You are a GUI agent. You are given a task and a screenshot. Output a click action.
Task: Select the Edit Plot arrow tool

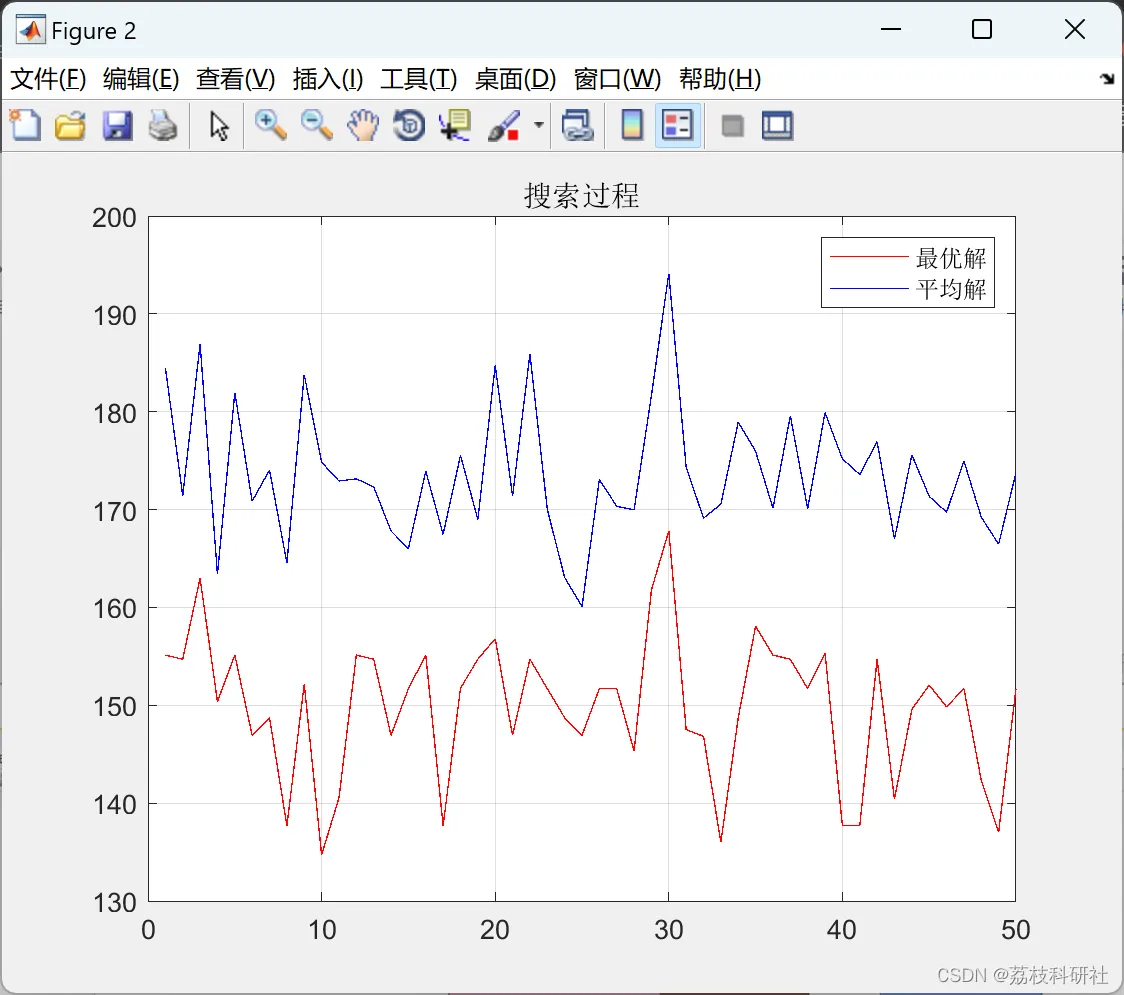(219, 125)
